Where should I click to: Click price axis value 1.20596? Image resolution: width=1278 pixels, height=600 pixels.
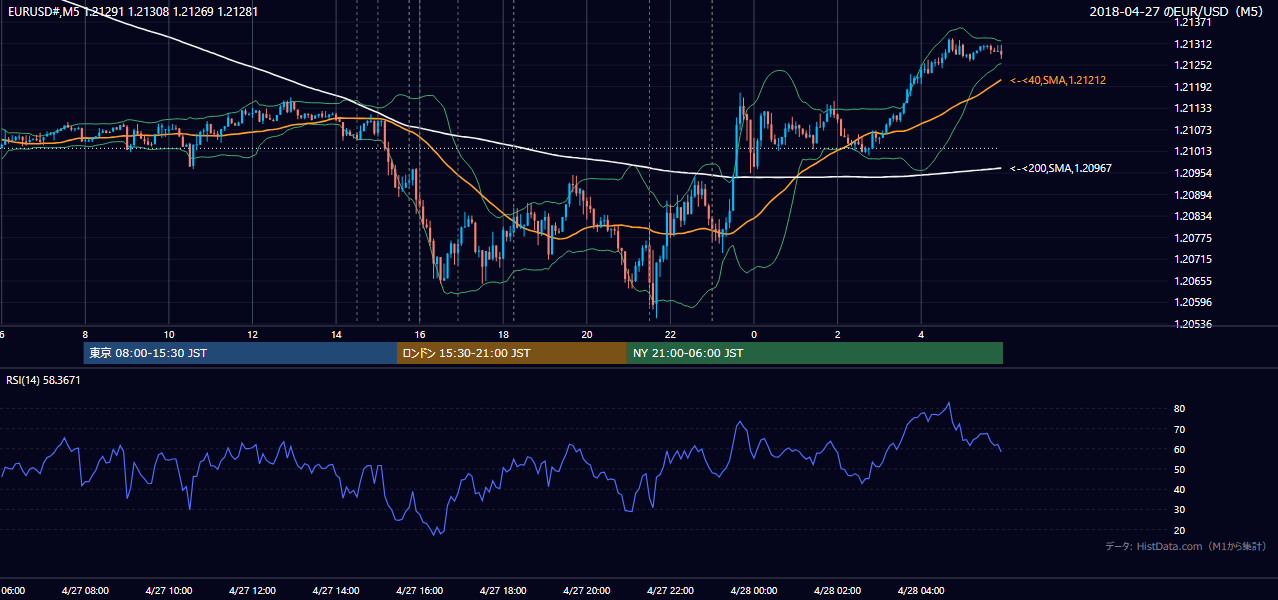pyautogui.click(x=1194, y=302)
